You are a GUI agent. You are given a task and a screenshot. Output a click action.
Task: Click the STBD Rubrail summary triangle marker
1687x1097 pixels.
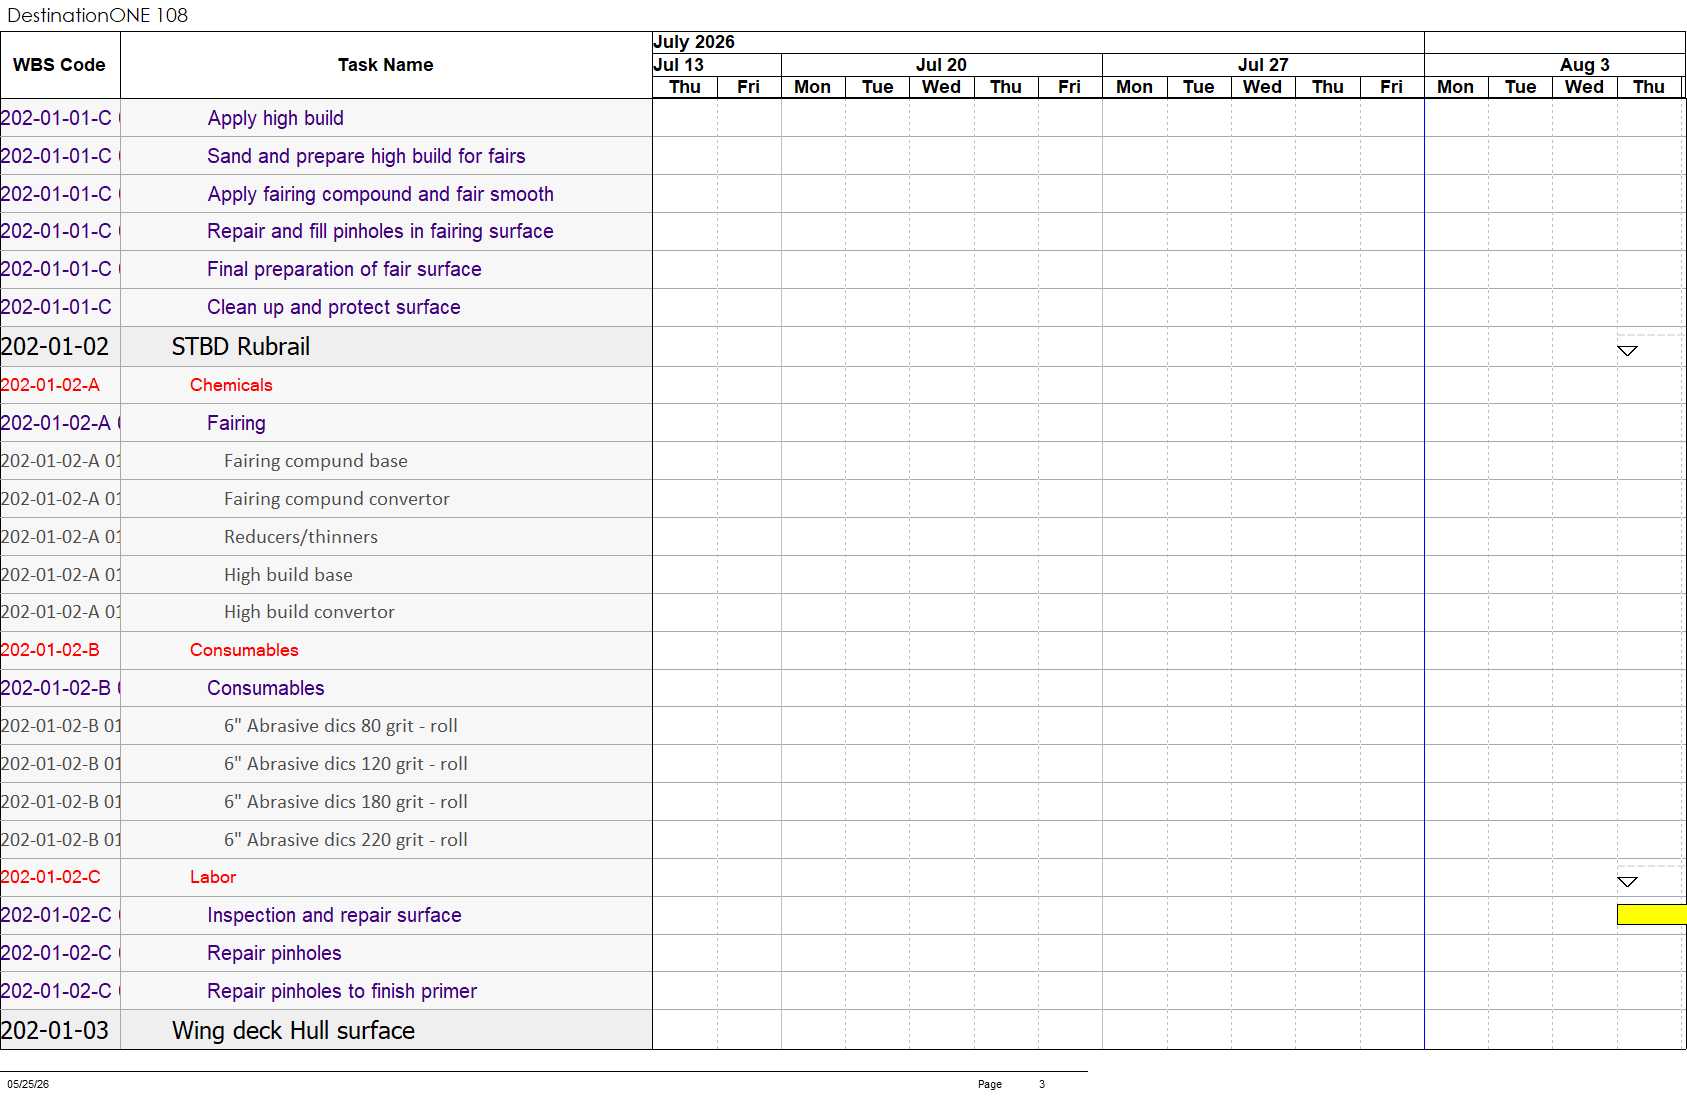(1627, 351)
